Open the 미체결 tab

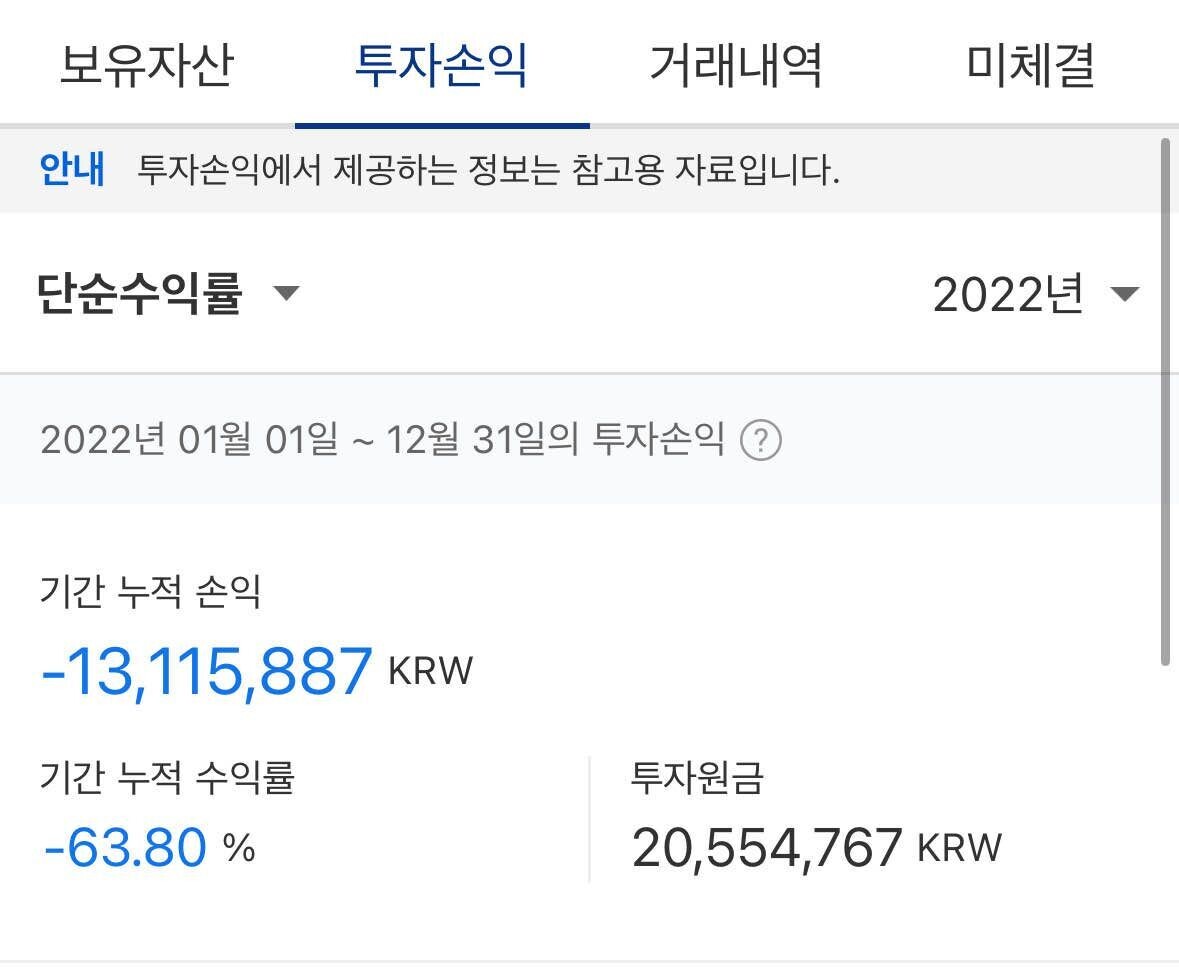pos(1030,64)
